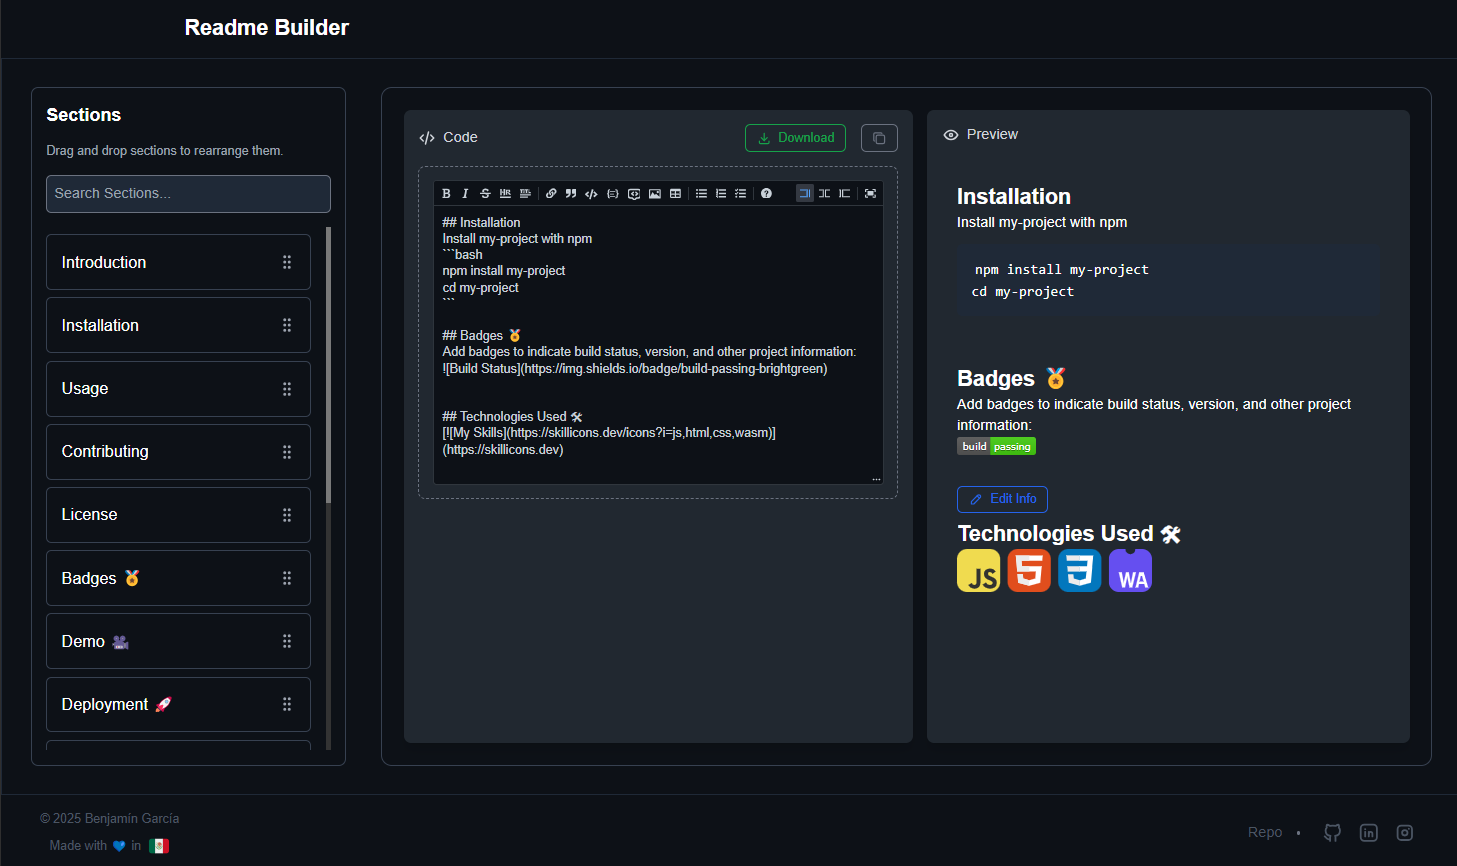Grab the Installation drag handle
This screenshot has height=866, width=1457.
coord(287,325)
